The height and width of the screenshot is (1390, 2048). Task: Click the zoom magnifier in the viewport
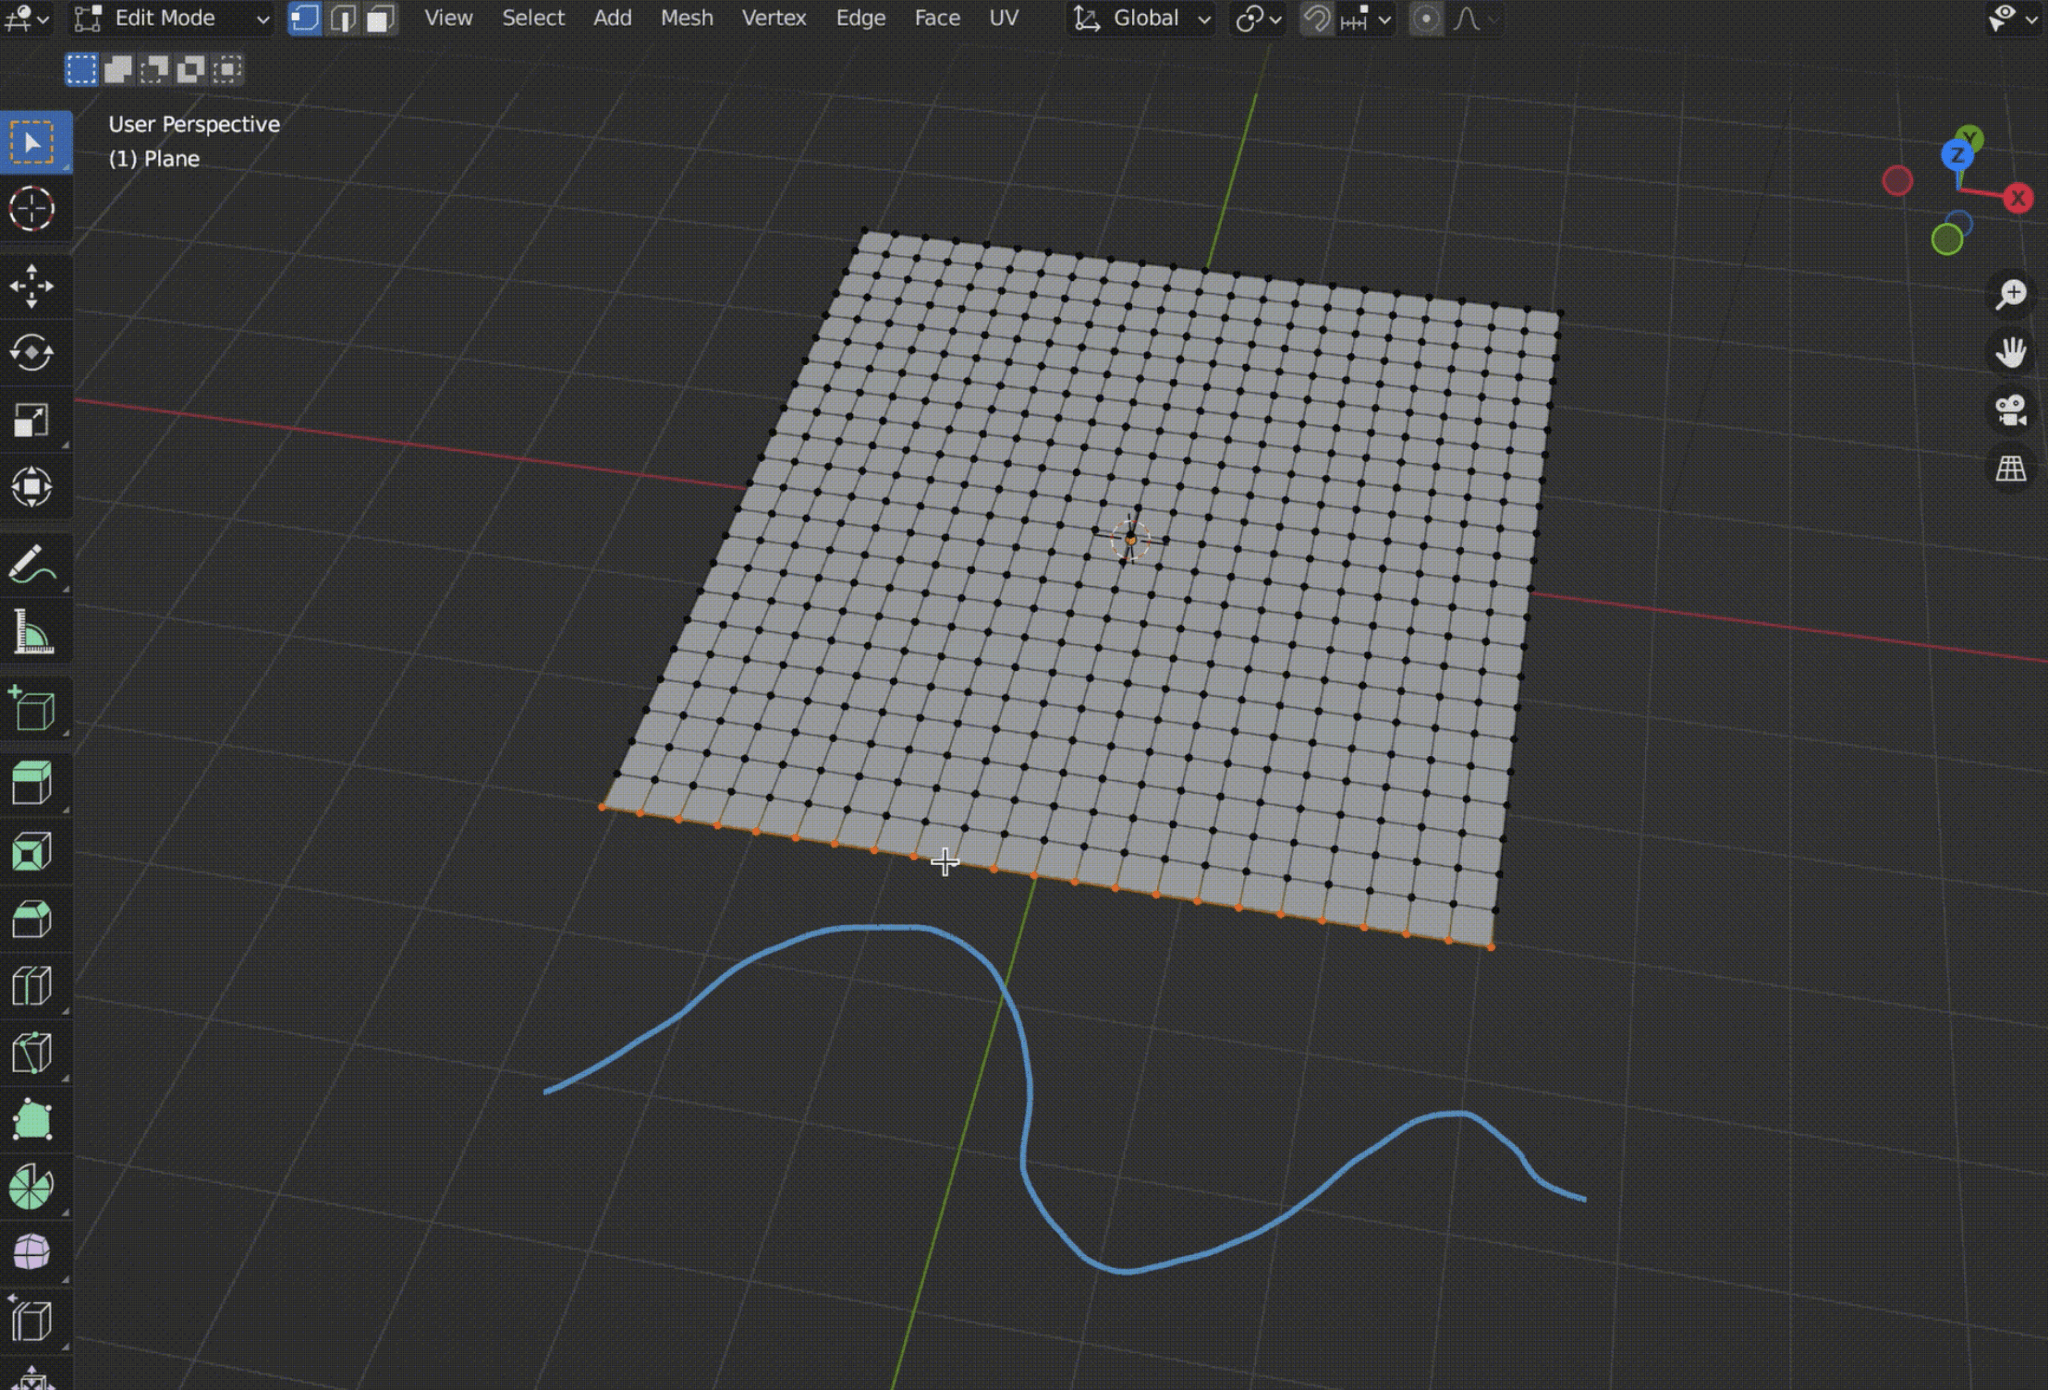[x=2012, y=293]
